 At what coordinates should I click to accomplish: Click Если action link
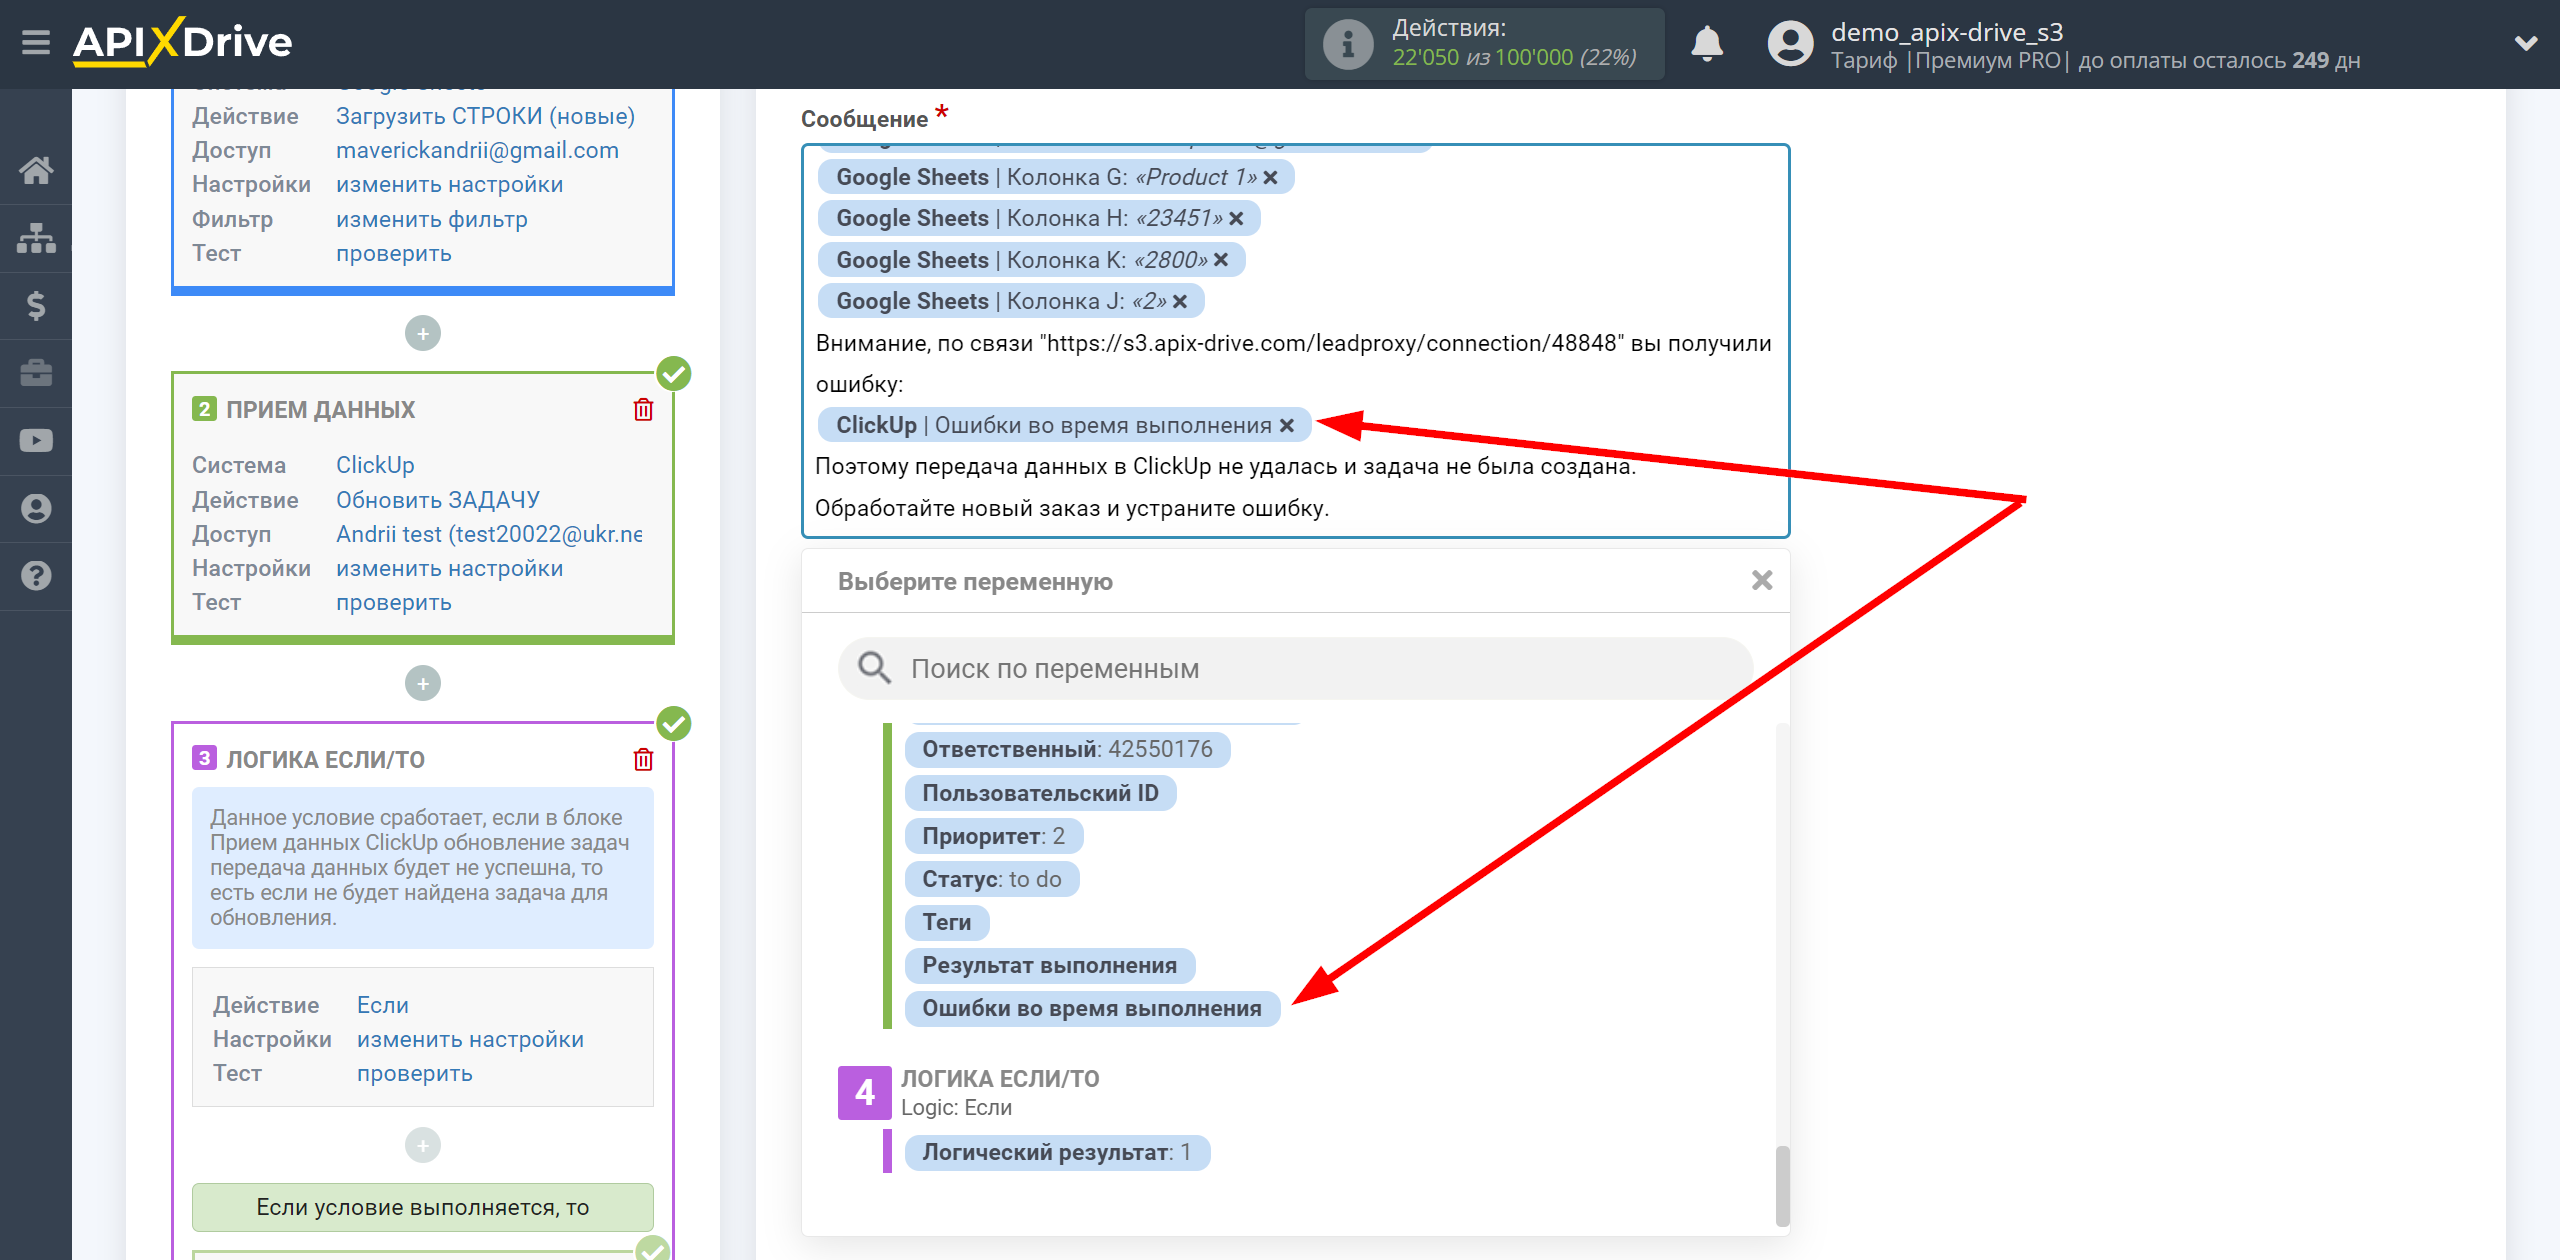click(x=382, y=1005)
